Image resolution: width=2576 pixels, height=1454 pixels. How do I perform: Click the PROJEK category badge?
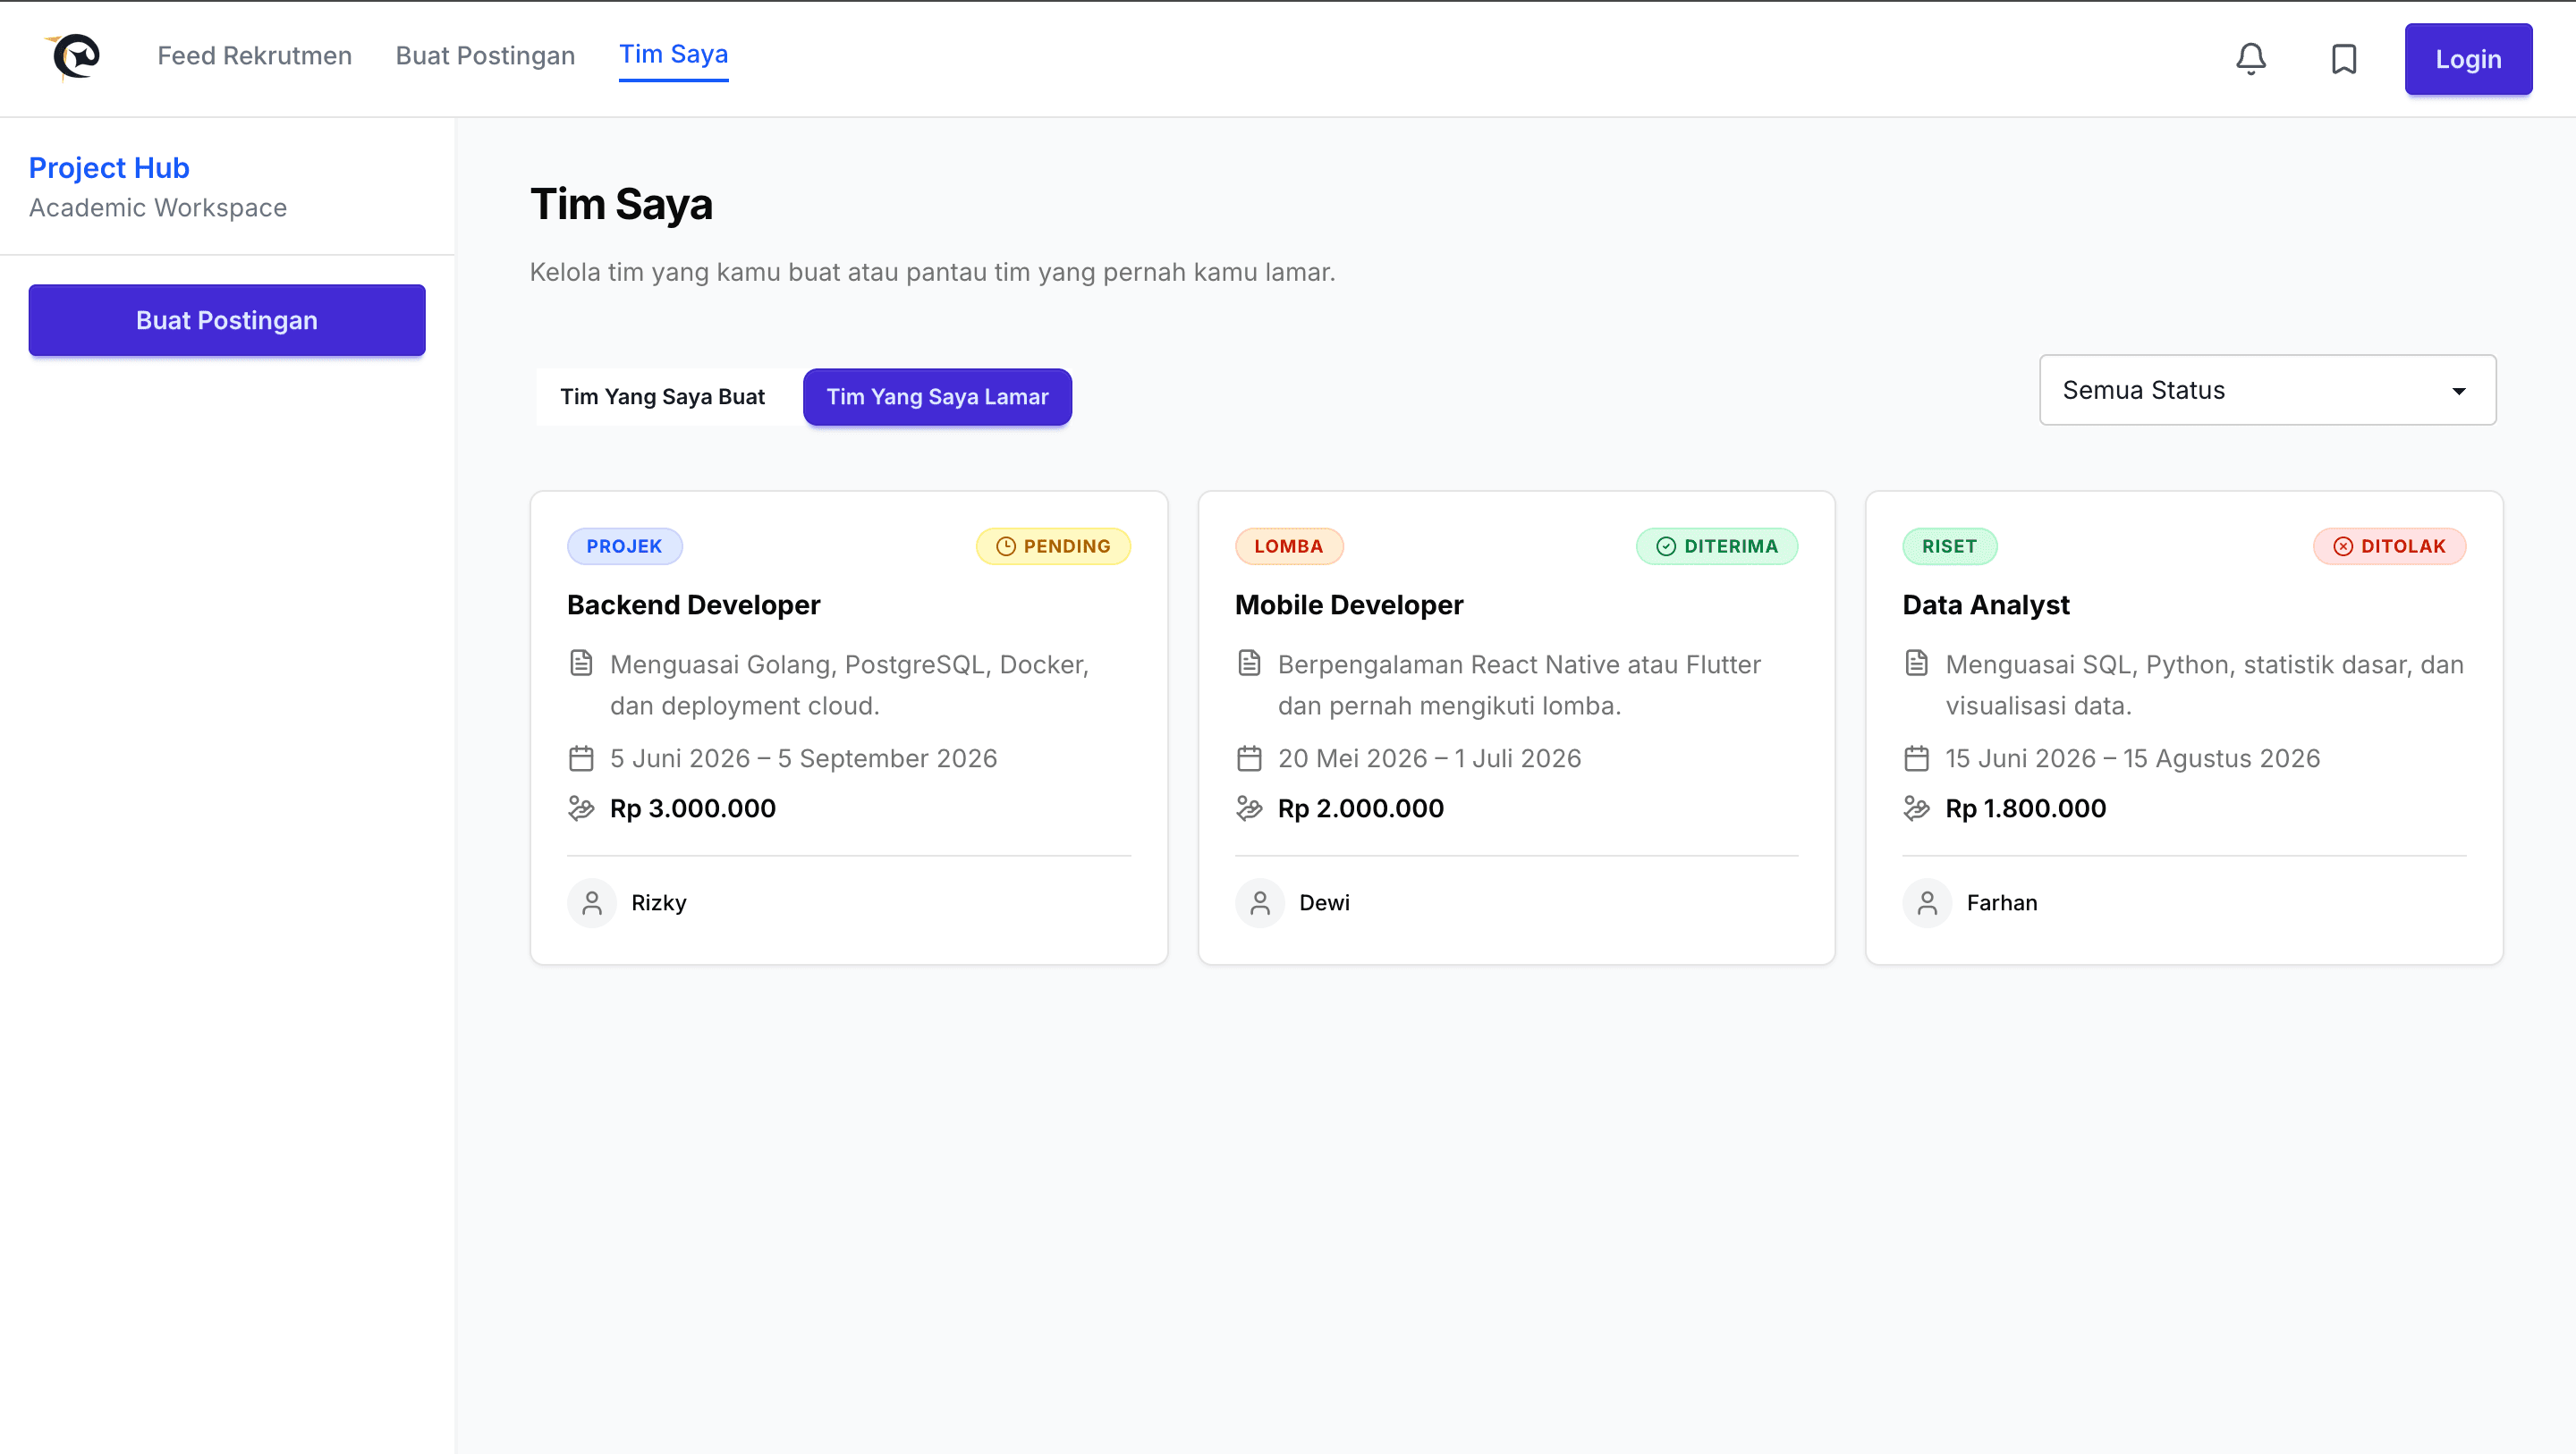(x=624, y=546)
